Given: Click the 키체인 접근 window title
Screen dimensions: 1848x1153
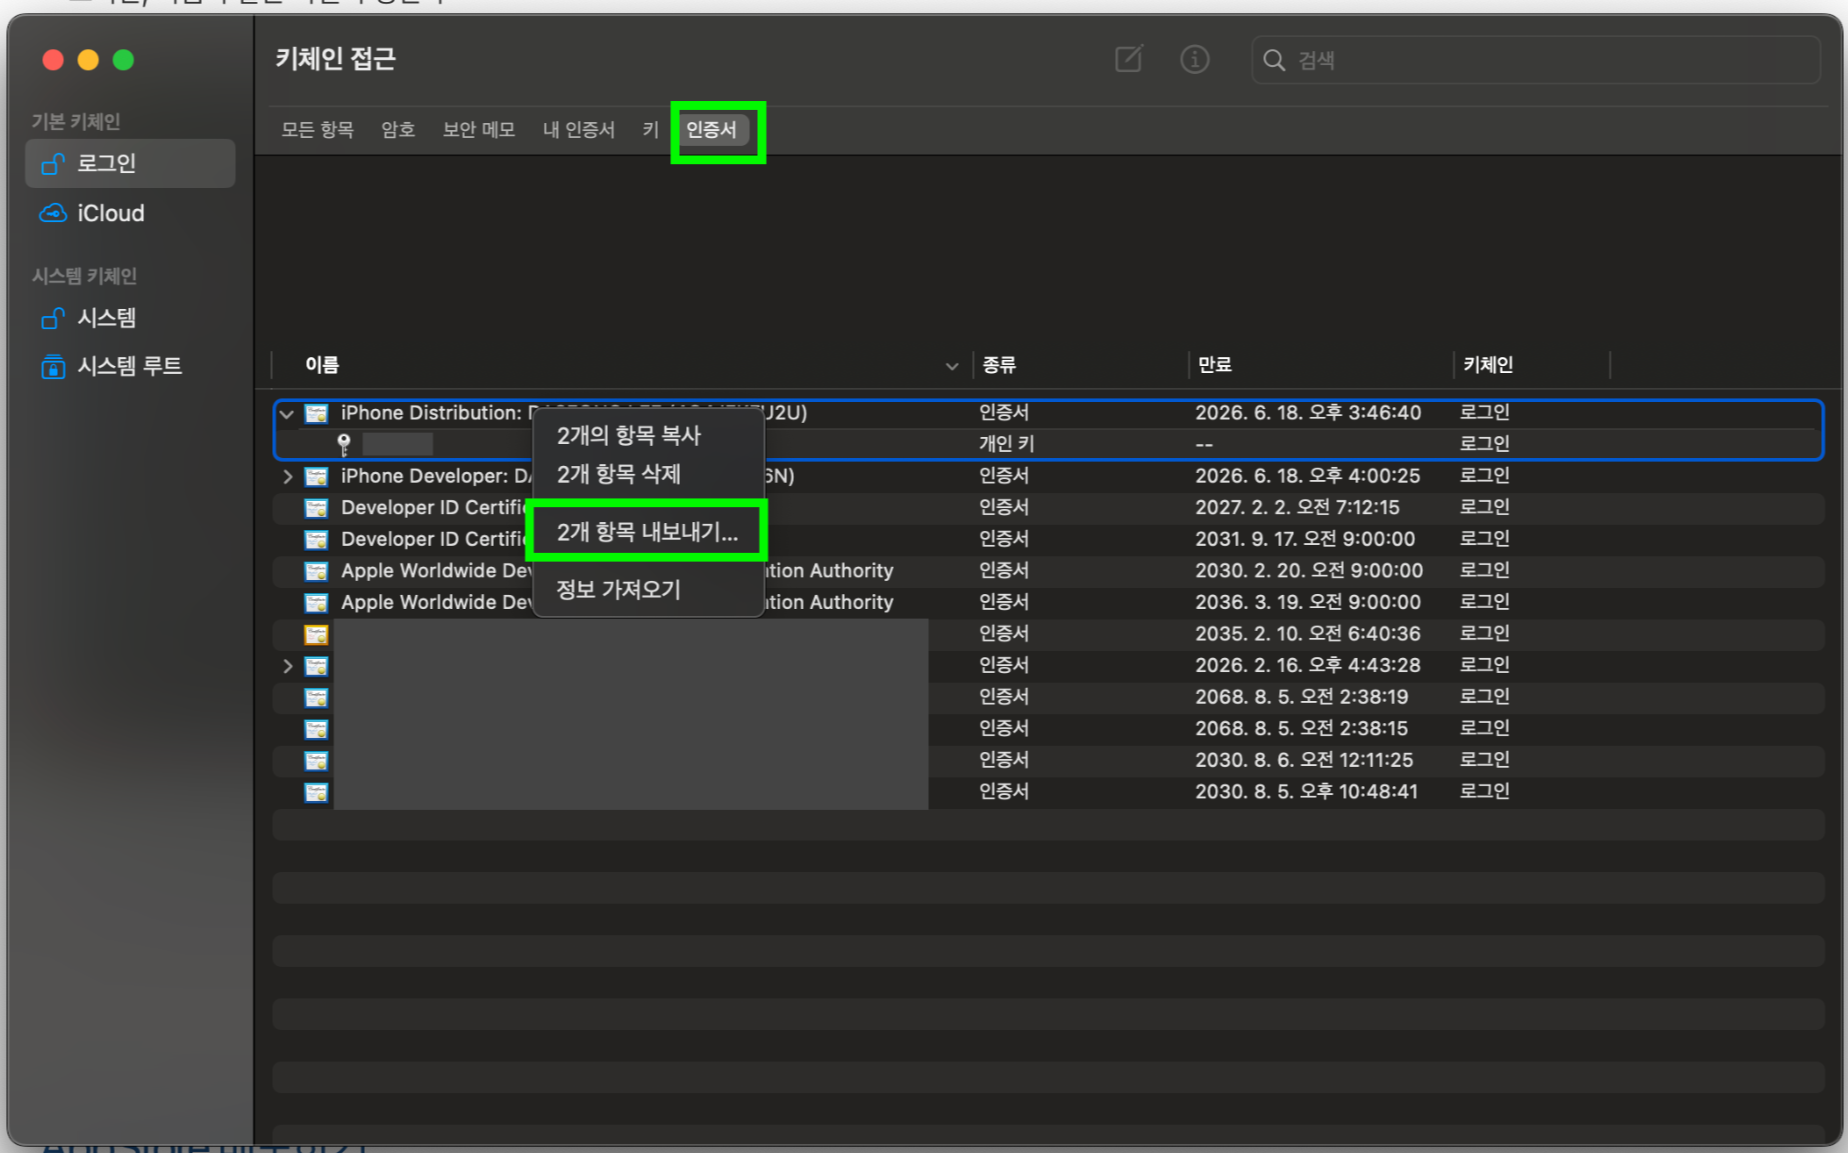Looking at the screenshot, I should pyautogui.click(x=335, y=59).
